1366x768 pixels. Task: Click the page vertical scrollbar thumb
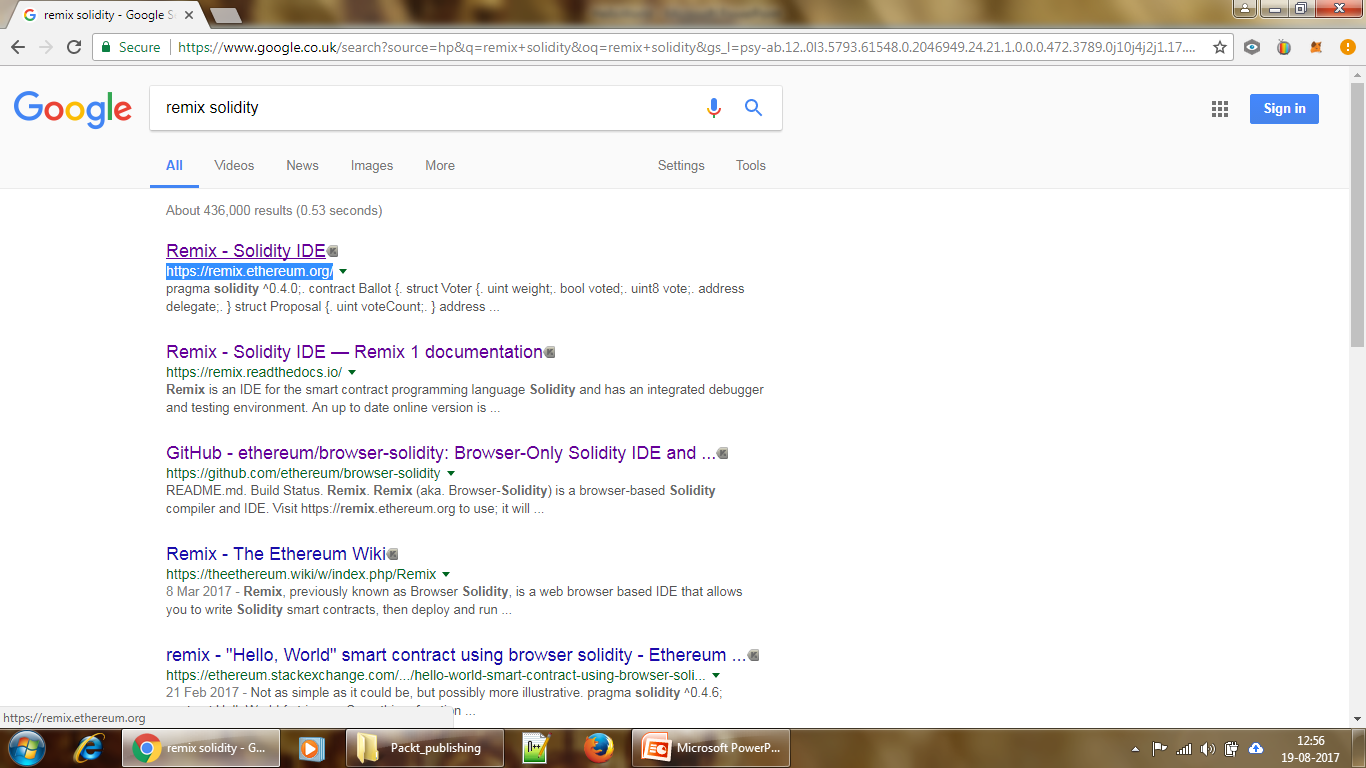coord(1357,213)
